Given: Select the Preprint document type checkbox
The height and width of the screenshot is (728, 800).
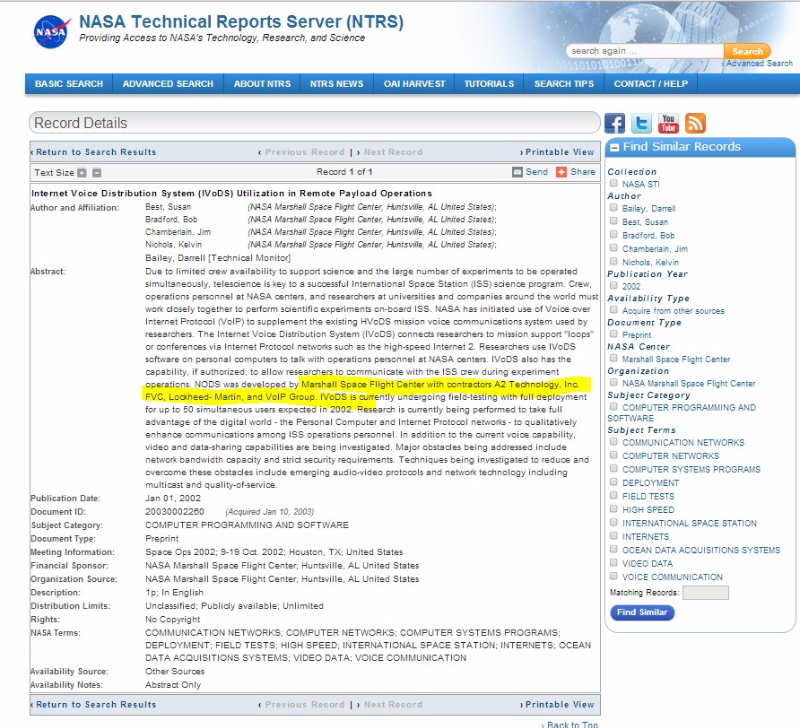Looking at the screenshot, I should tap(613, 335).
